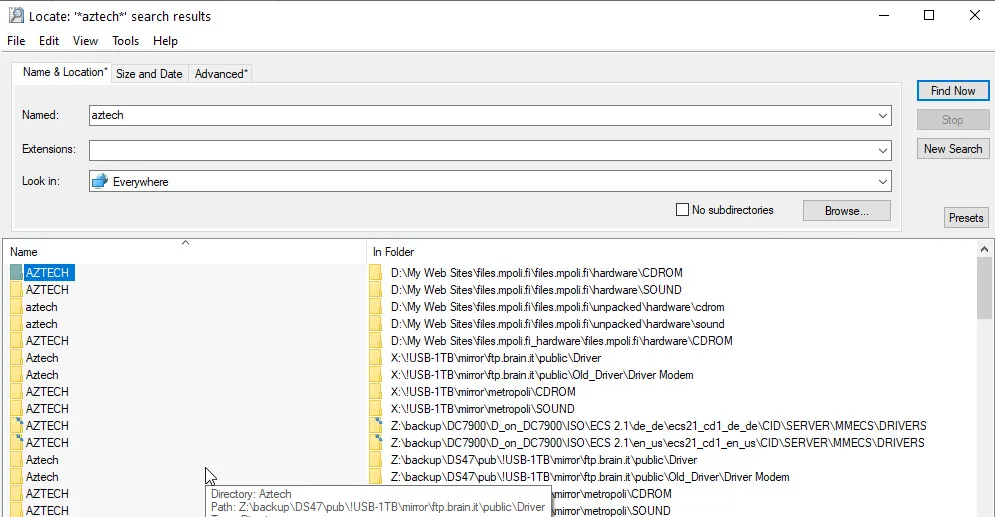Click shortcut folder icon beside ECS de_de path
Viewport: 995px width, 517px height.
pyautogui.click(x=376, y=426)
